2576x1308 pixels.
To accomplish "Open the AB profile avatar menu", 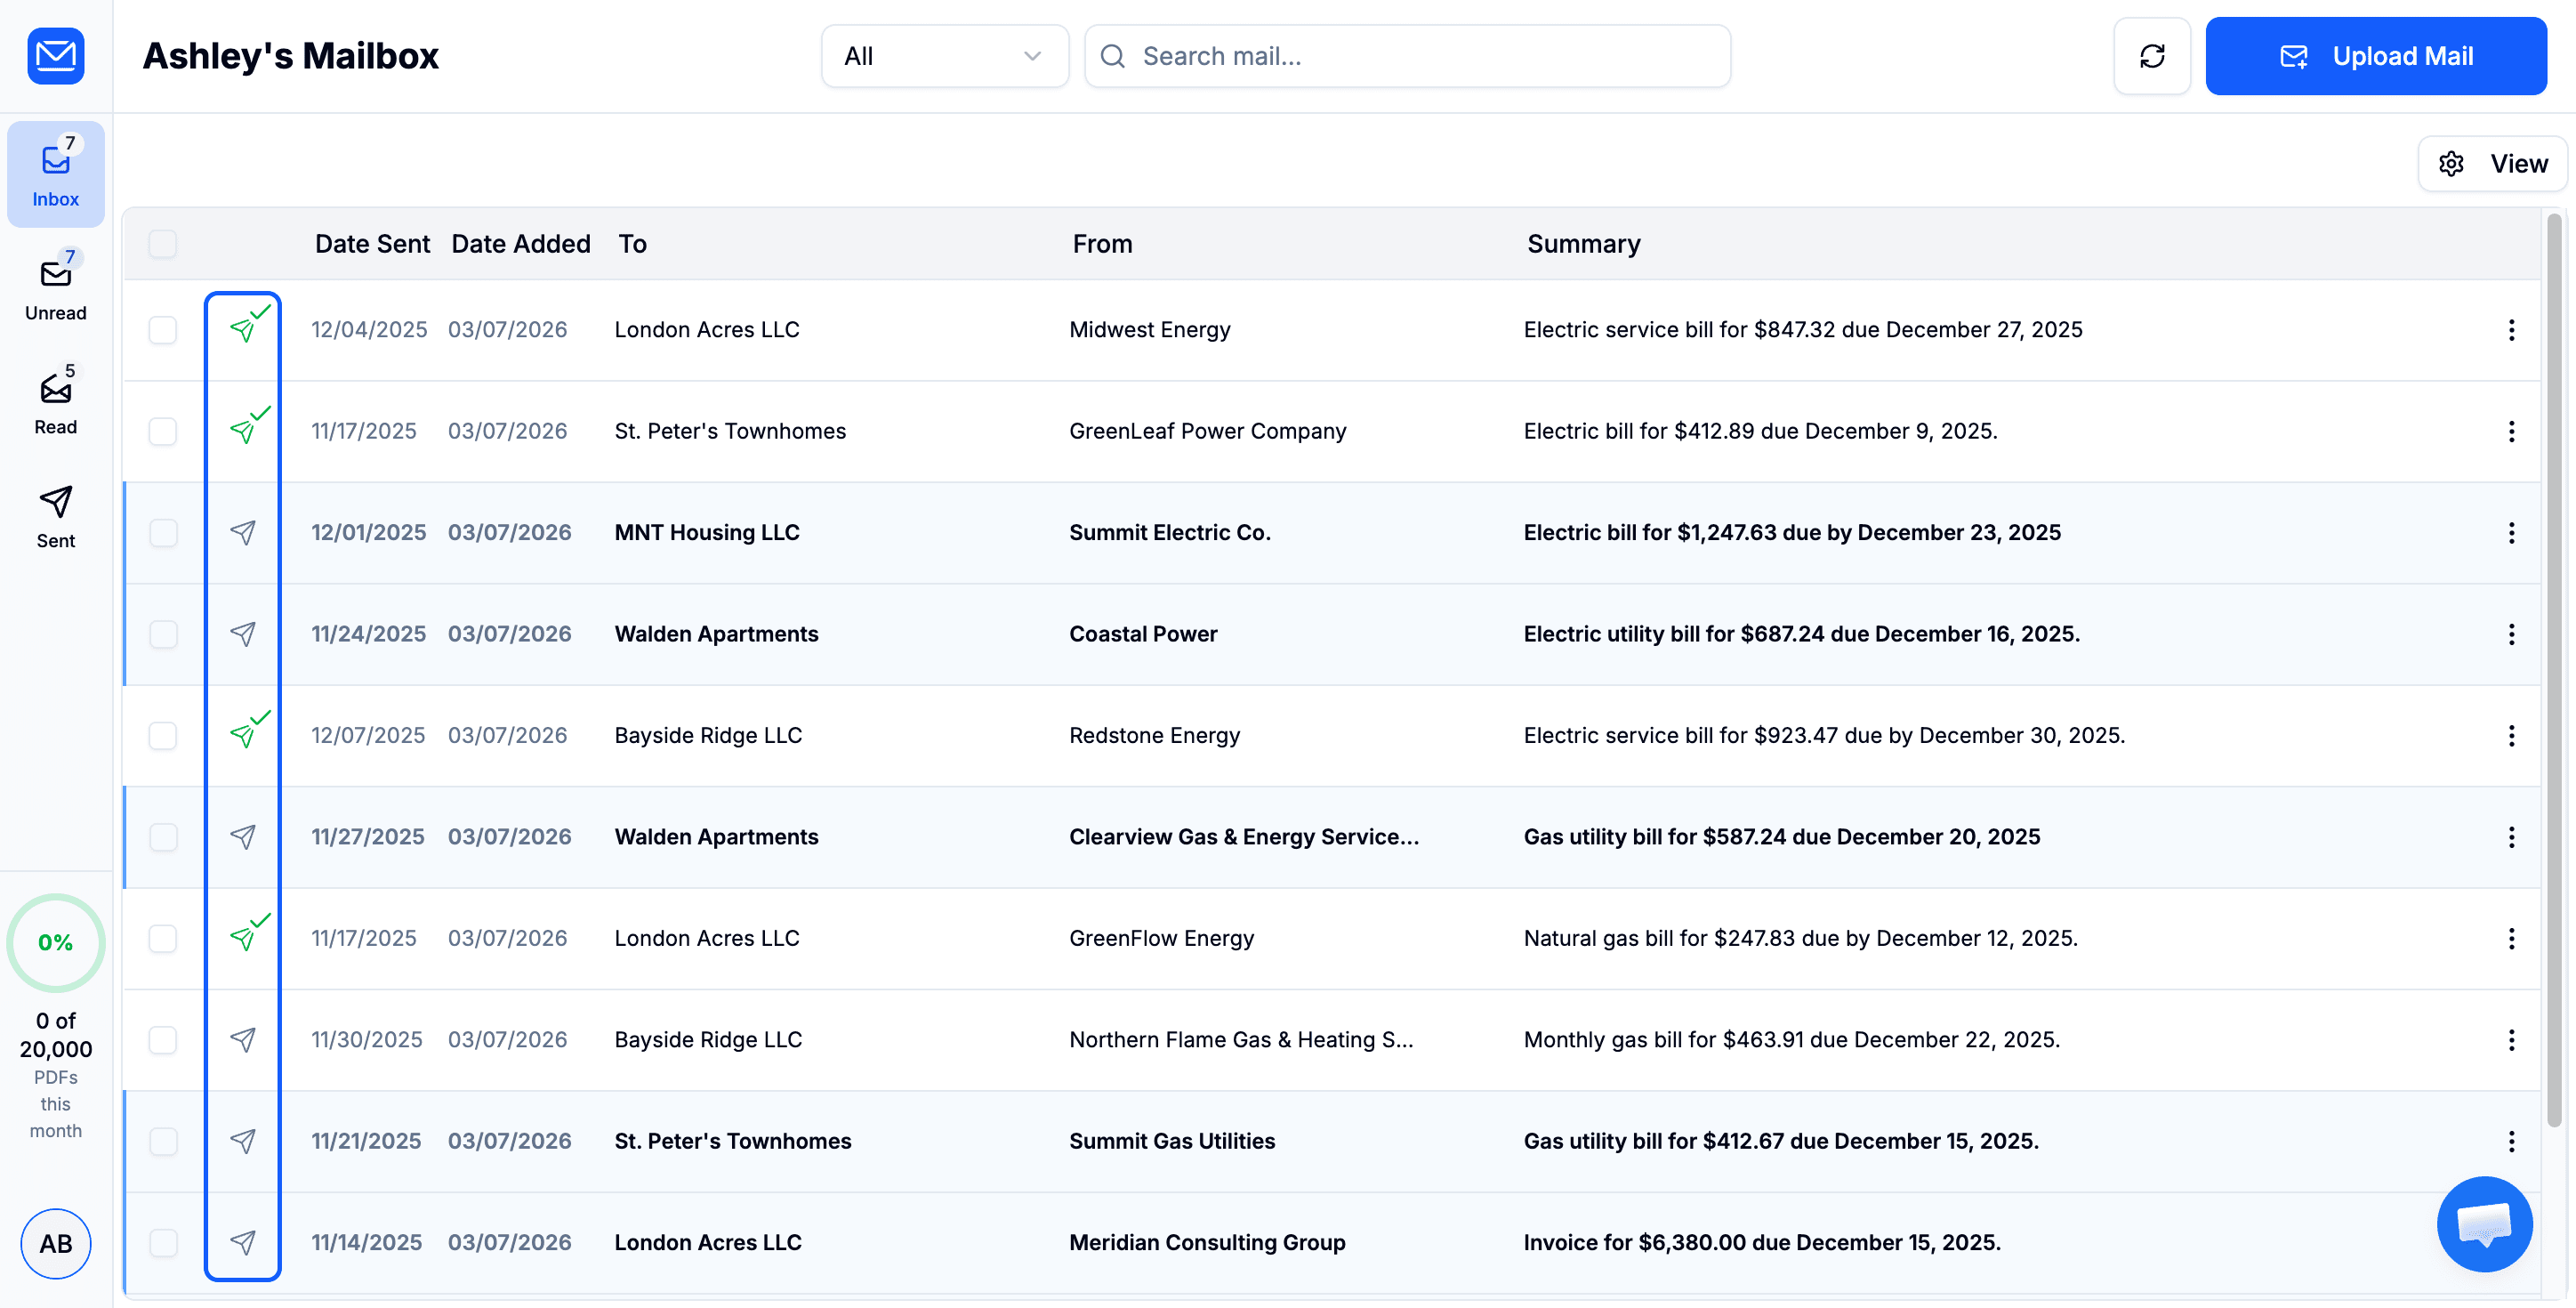I will point(55,1244).
